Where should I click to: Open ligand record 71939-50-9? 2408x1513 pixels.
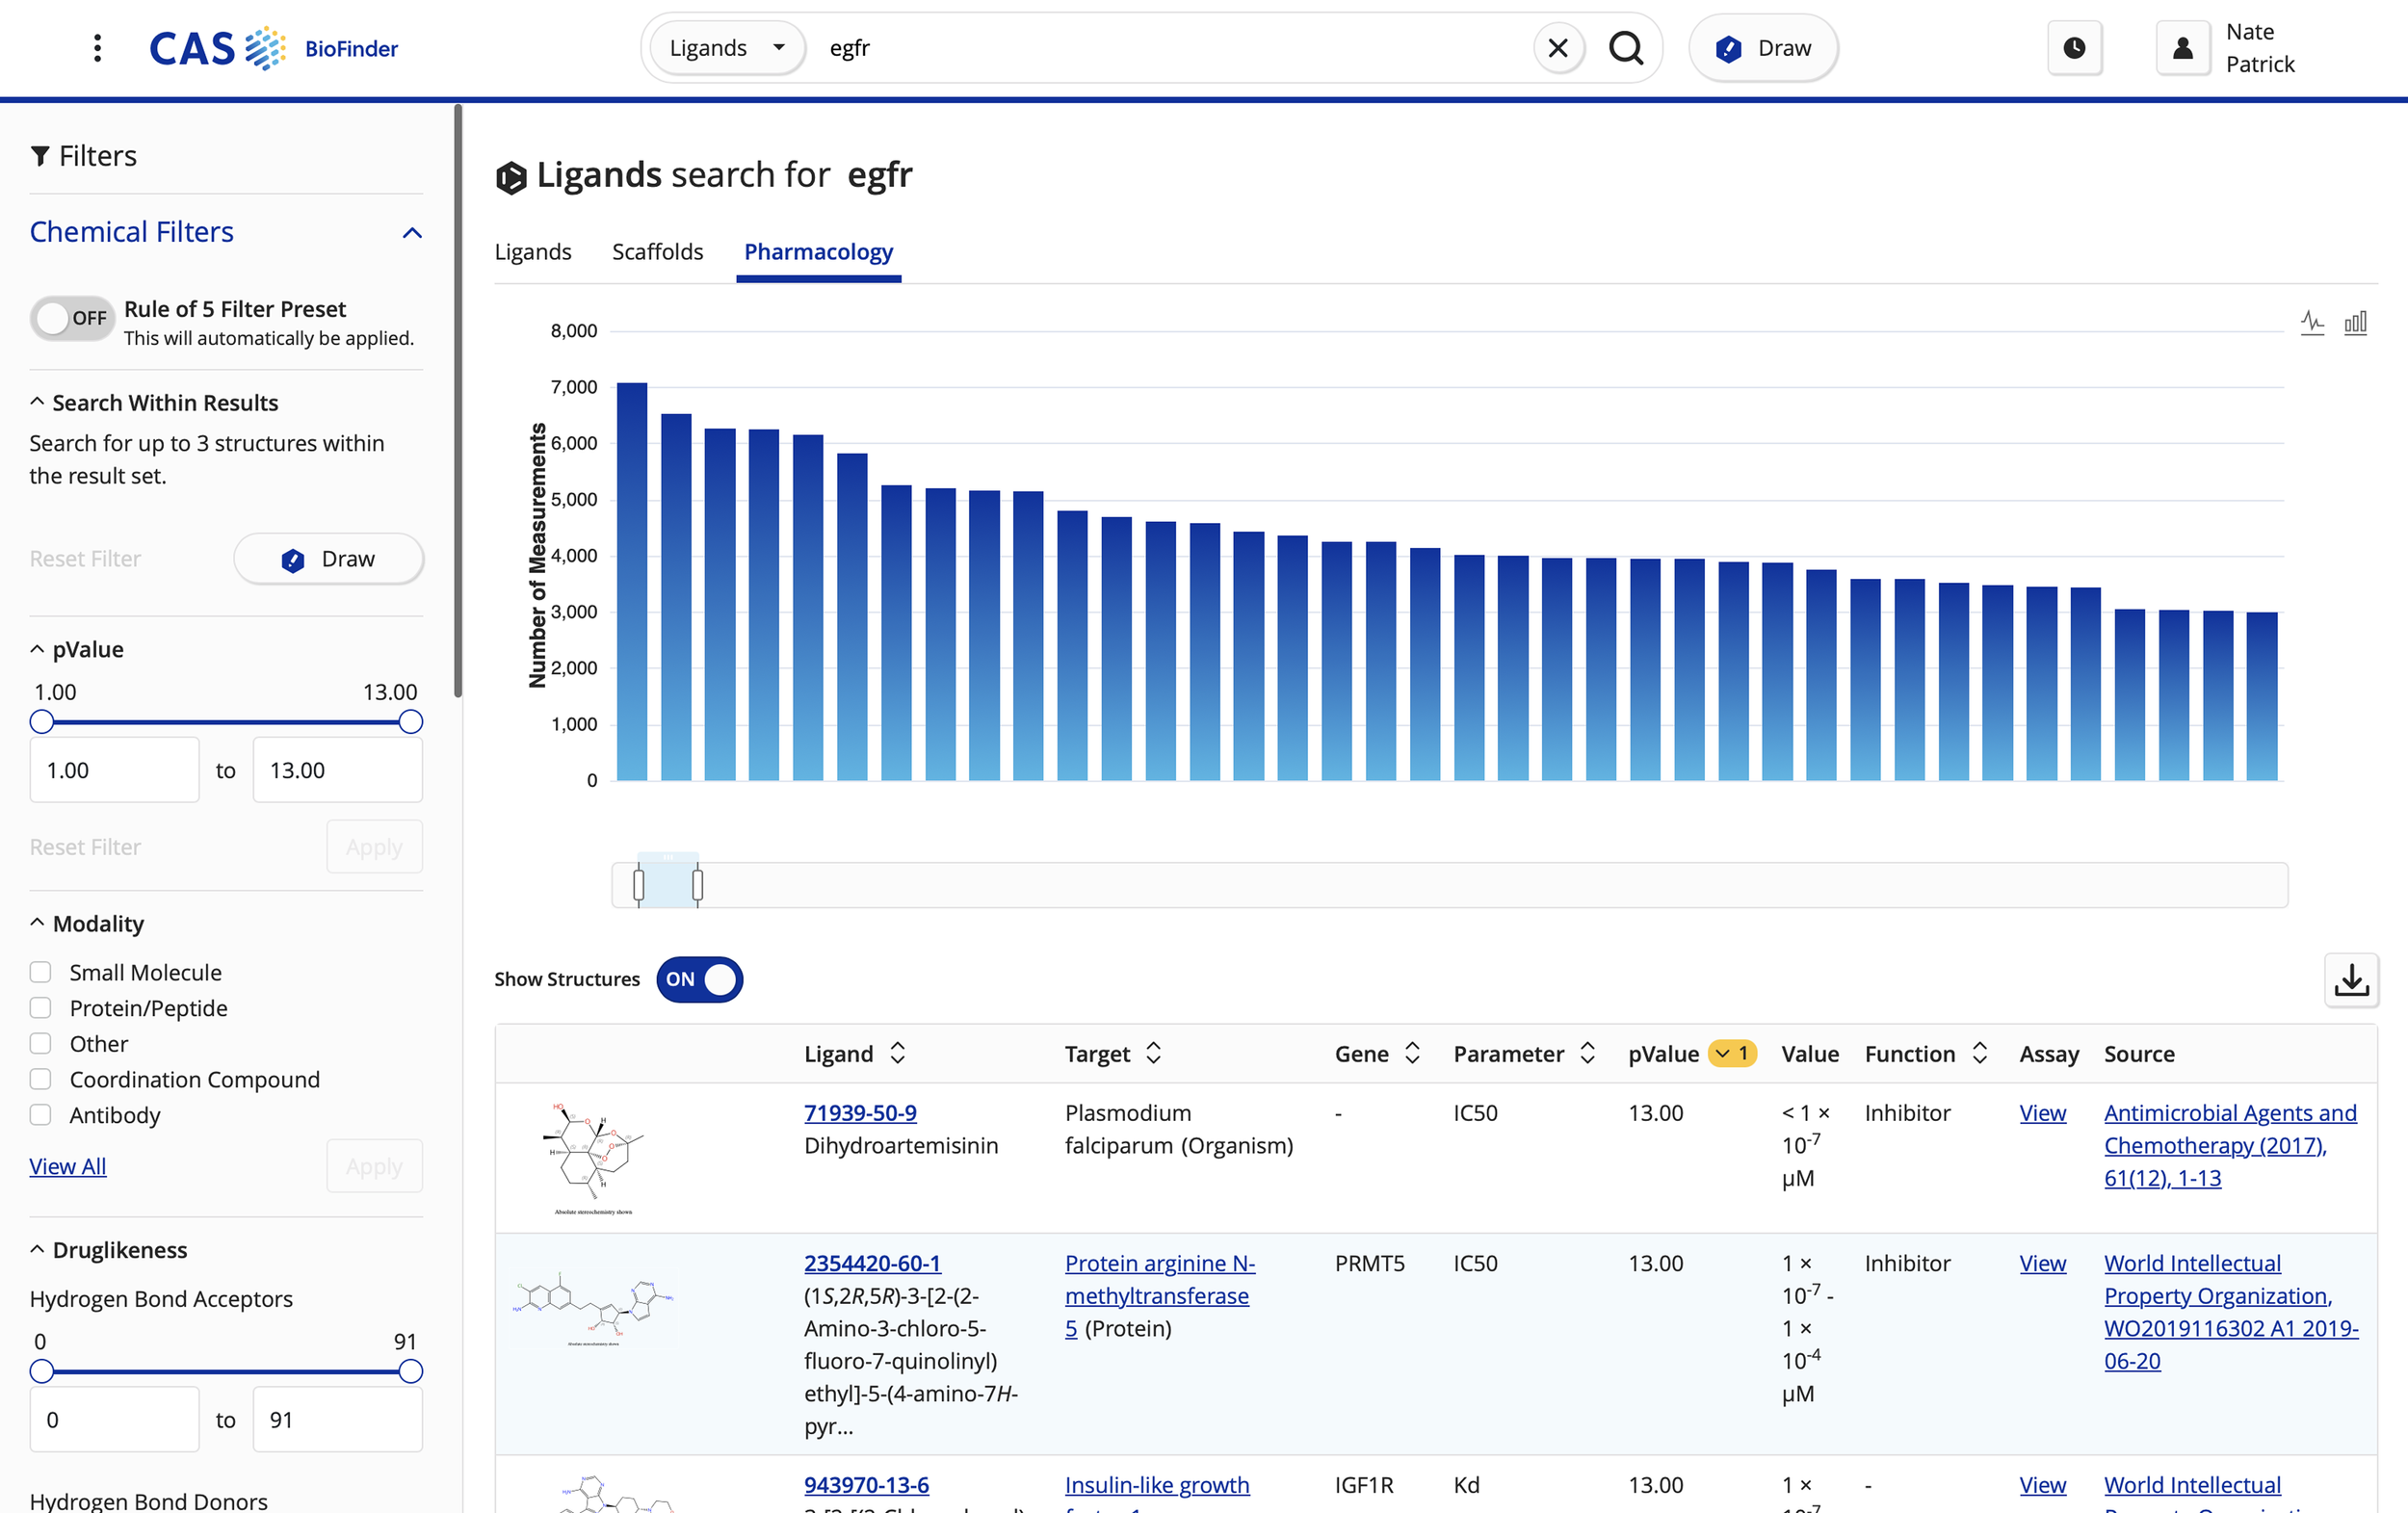click(860, 1112)
